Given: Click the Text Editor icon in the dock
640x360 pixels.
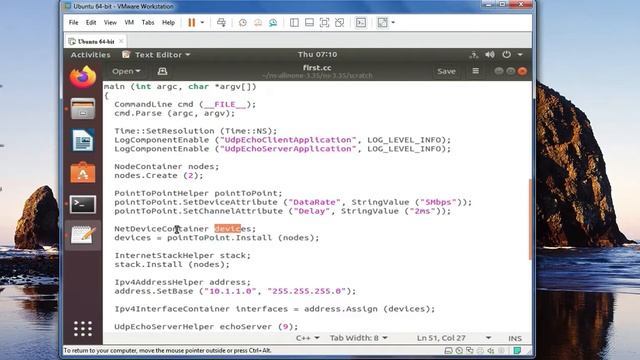Looking at the screenshot, I should (83, 235).
